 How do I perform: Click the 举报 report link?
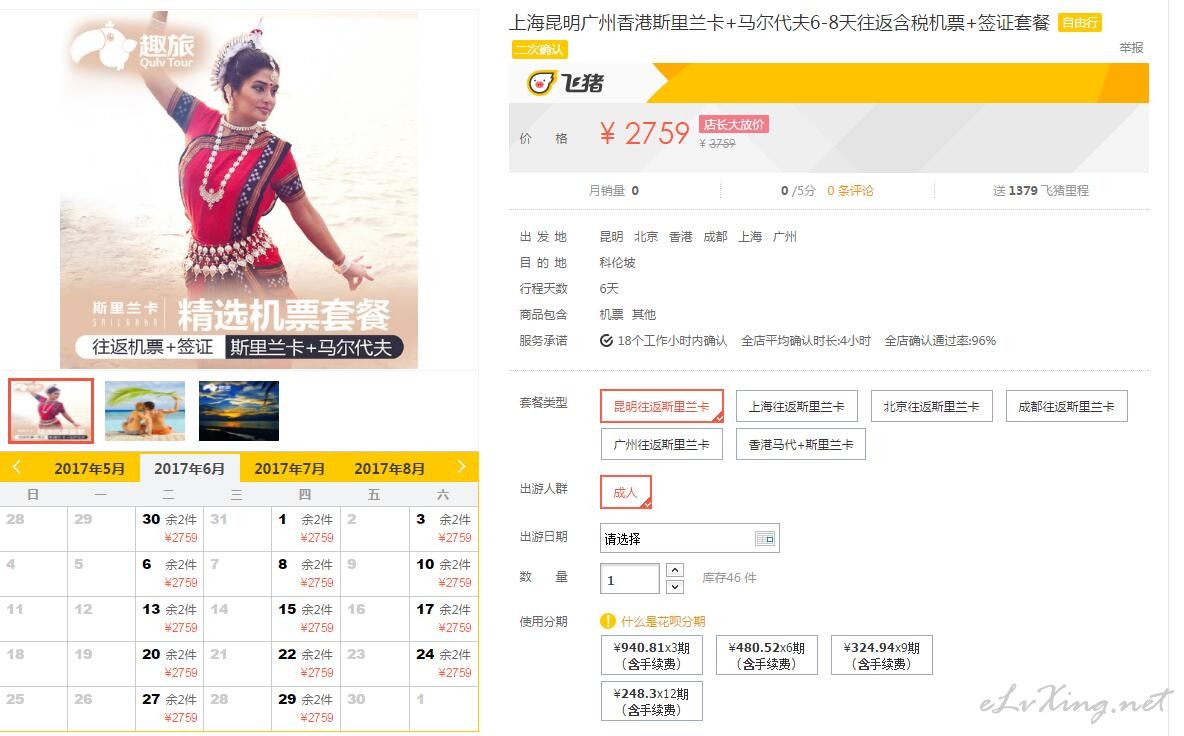1131,47
